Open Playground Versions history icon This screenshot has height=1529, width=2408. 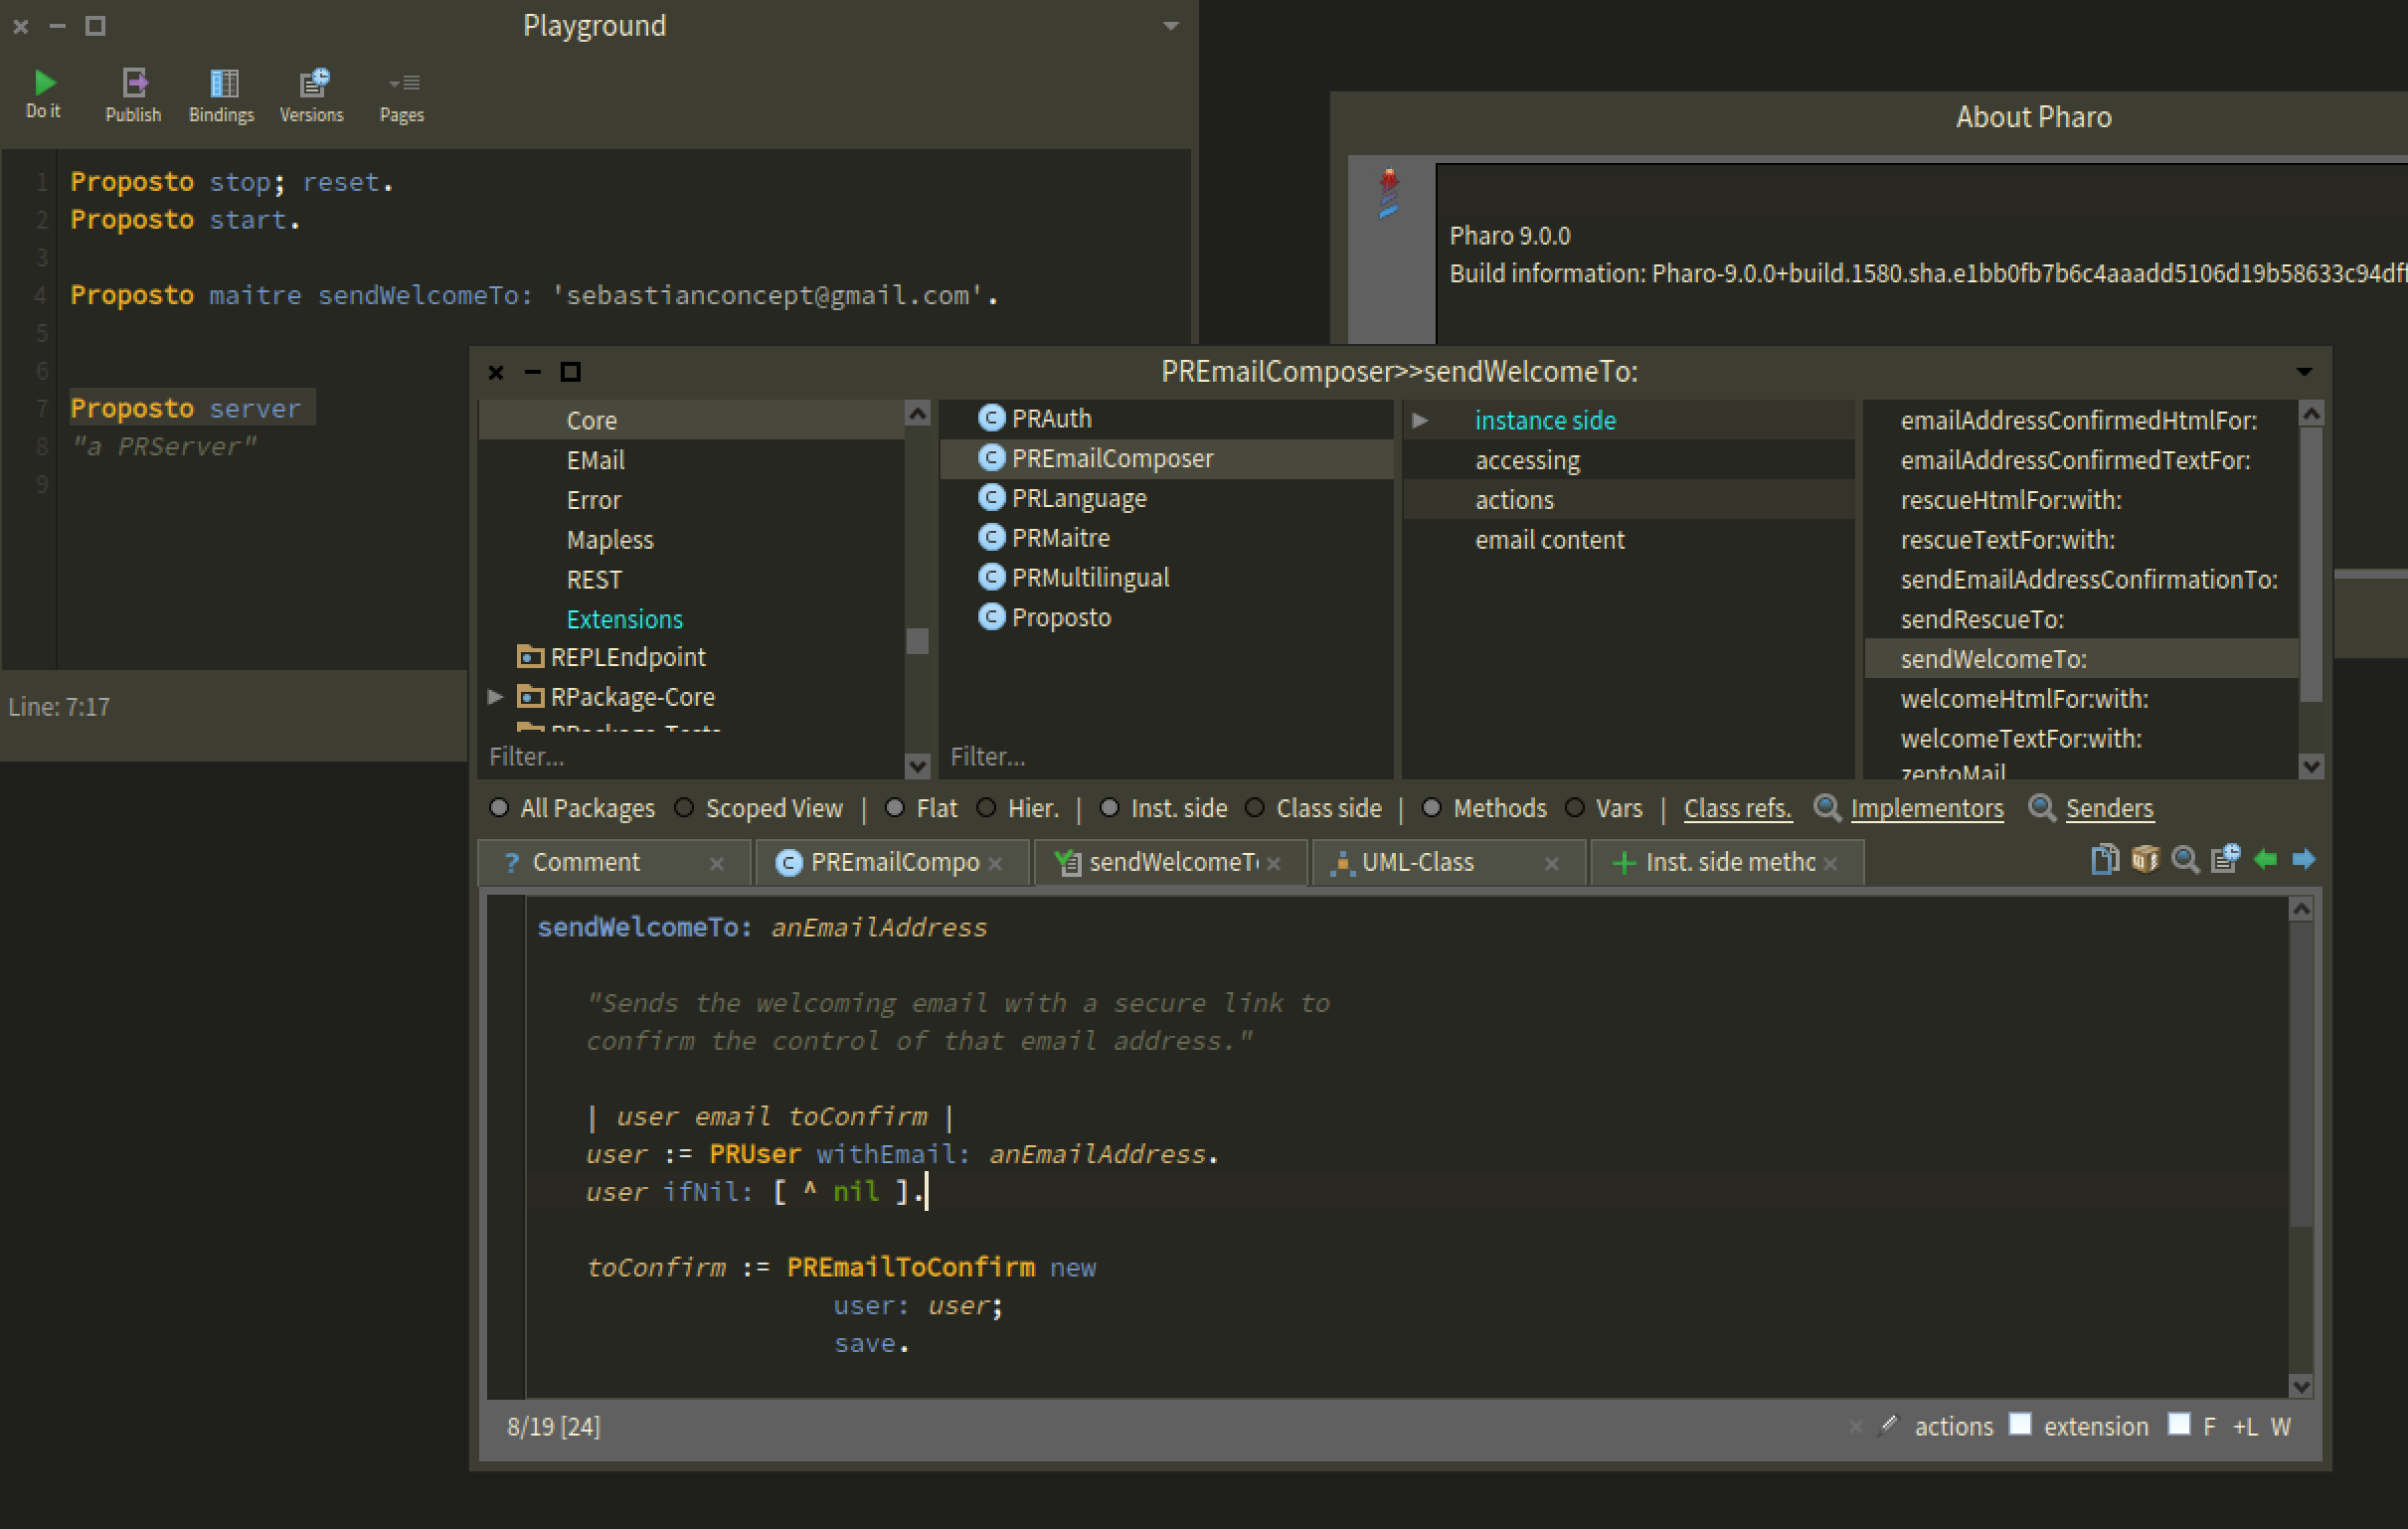(x=312, y=84)
